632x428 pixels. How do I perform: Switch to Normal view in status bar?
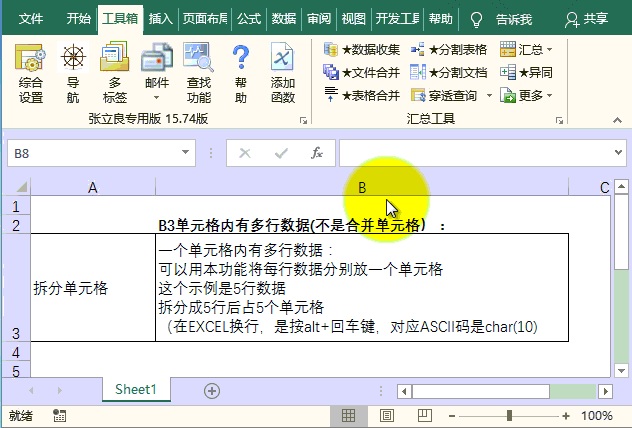click(x=348, y=415)
